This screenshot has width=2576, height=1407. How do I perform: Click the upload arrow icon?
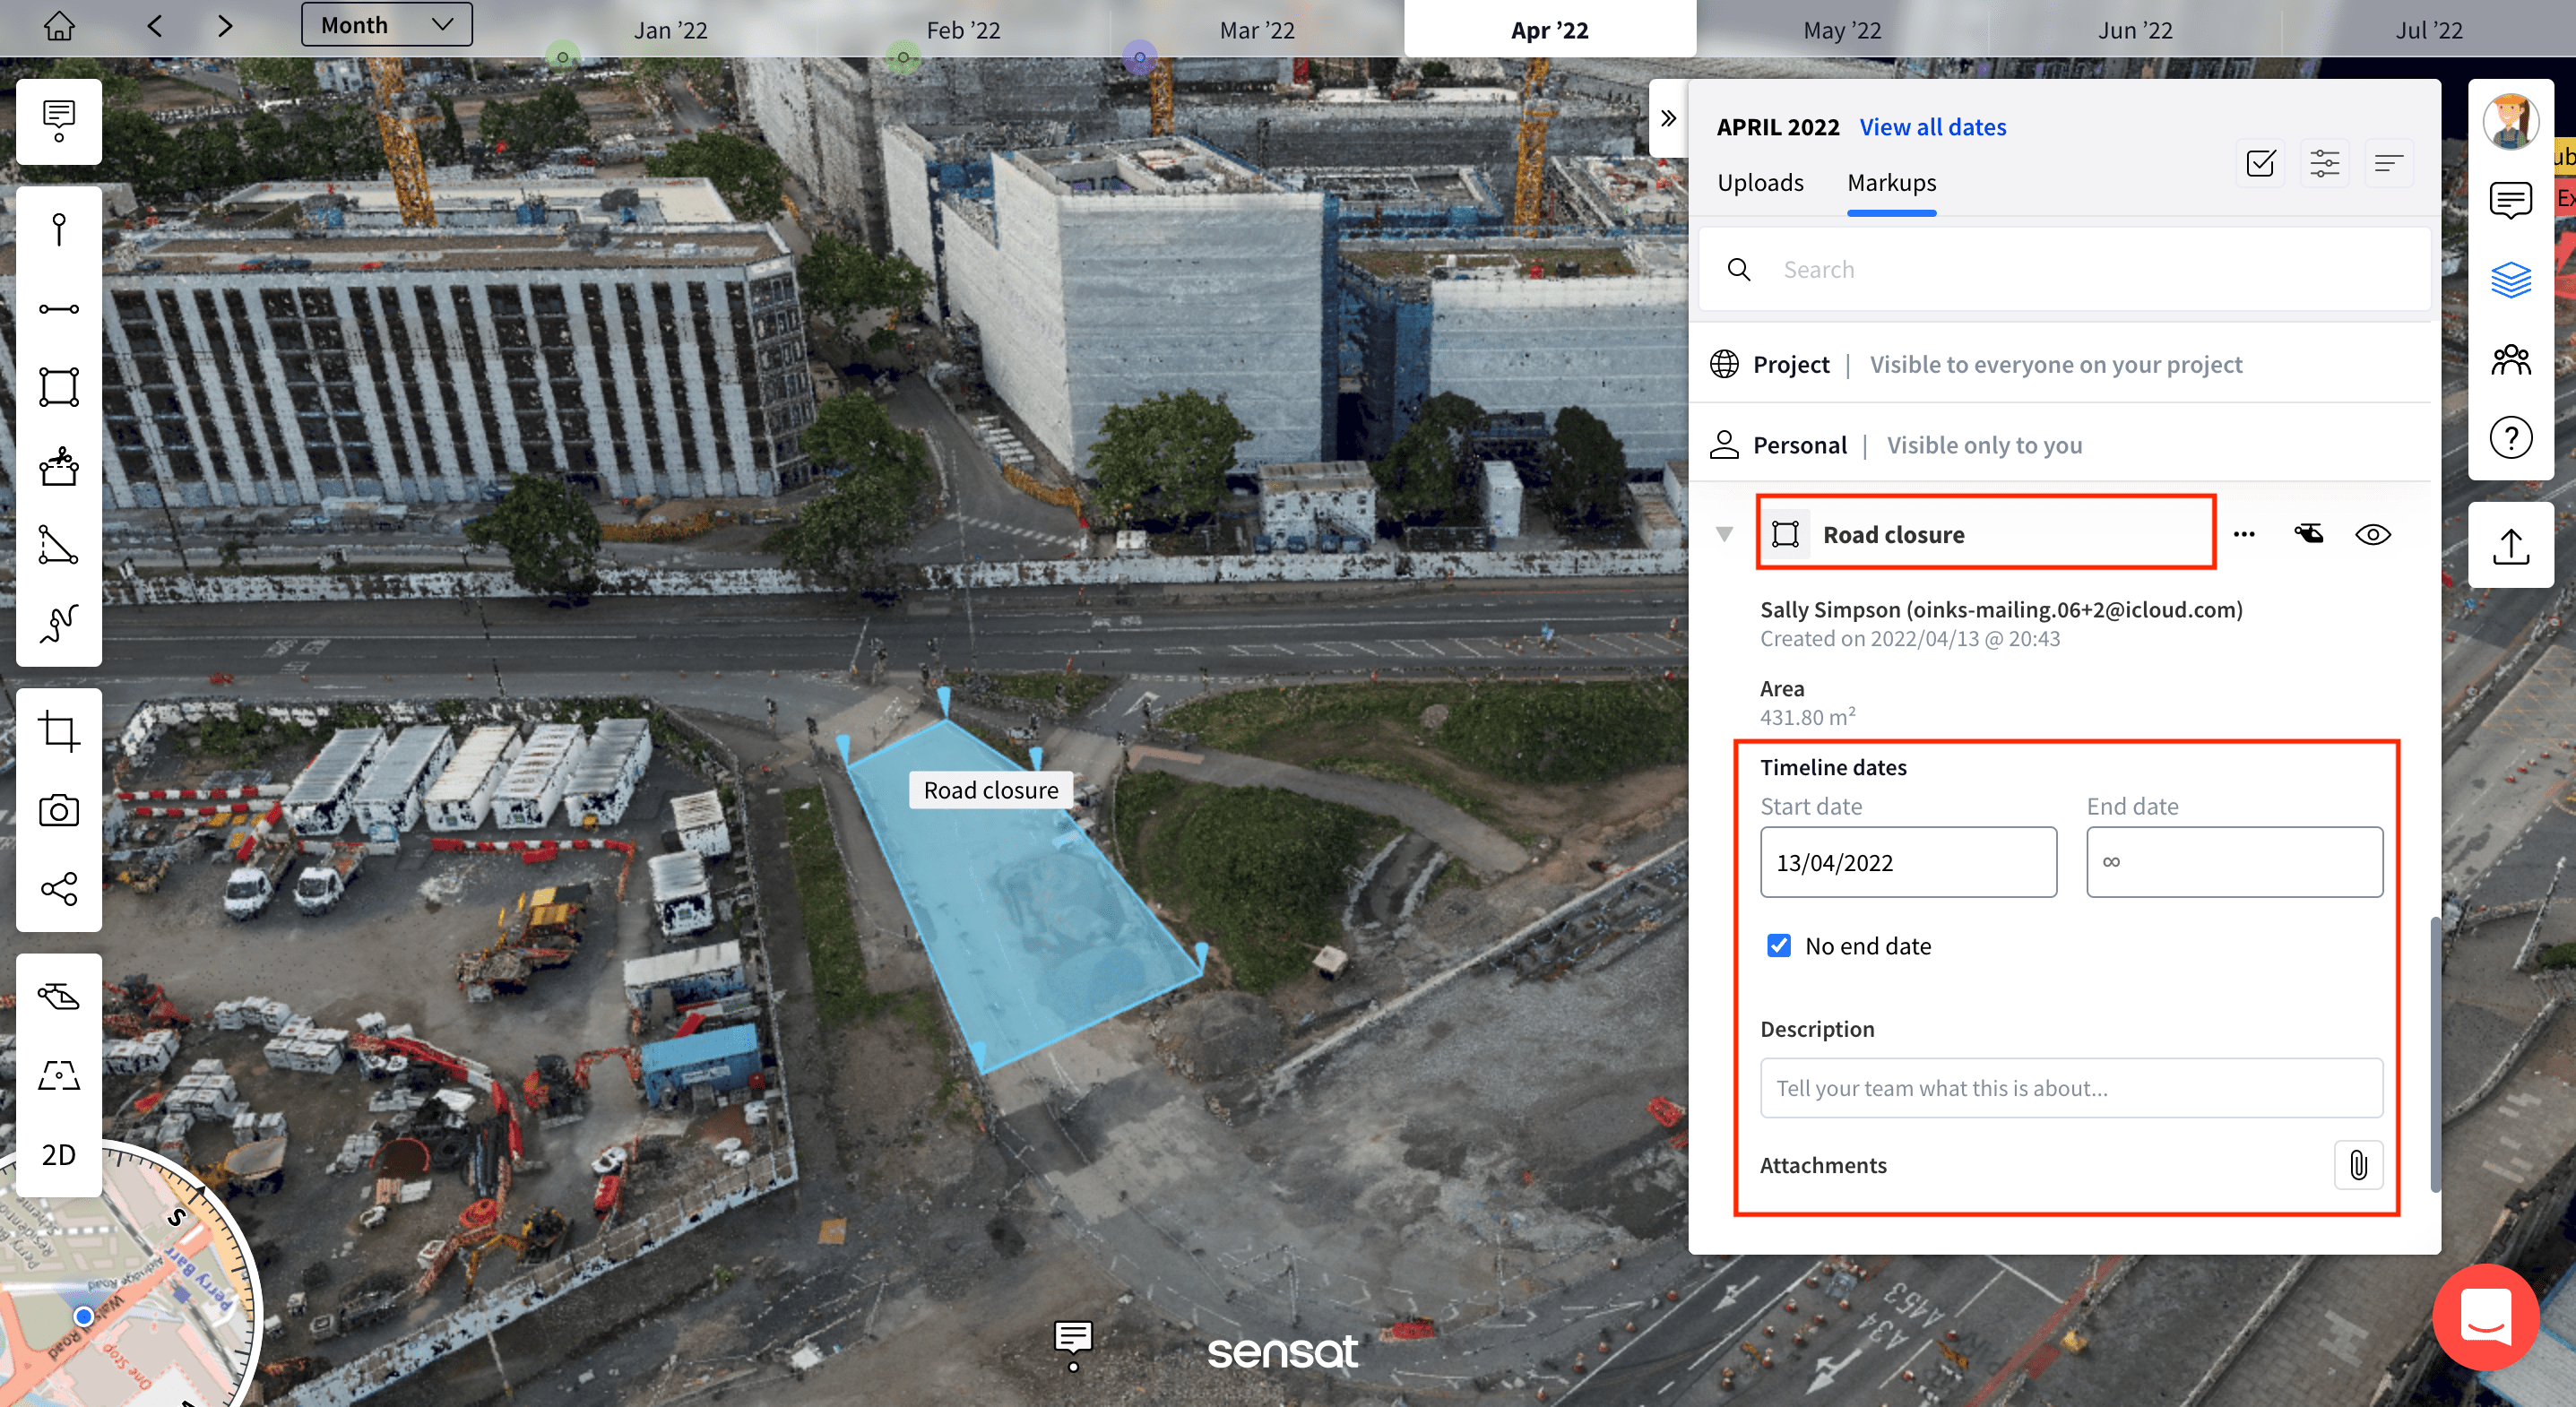click(2510, 546)
